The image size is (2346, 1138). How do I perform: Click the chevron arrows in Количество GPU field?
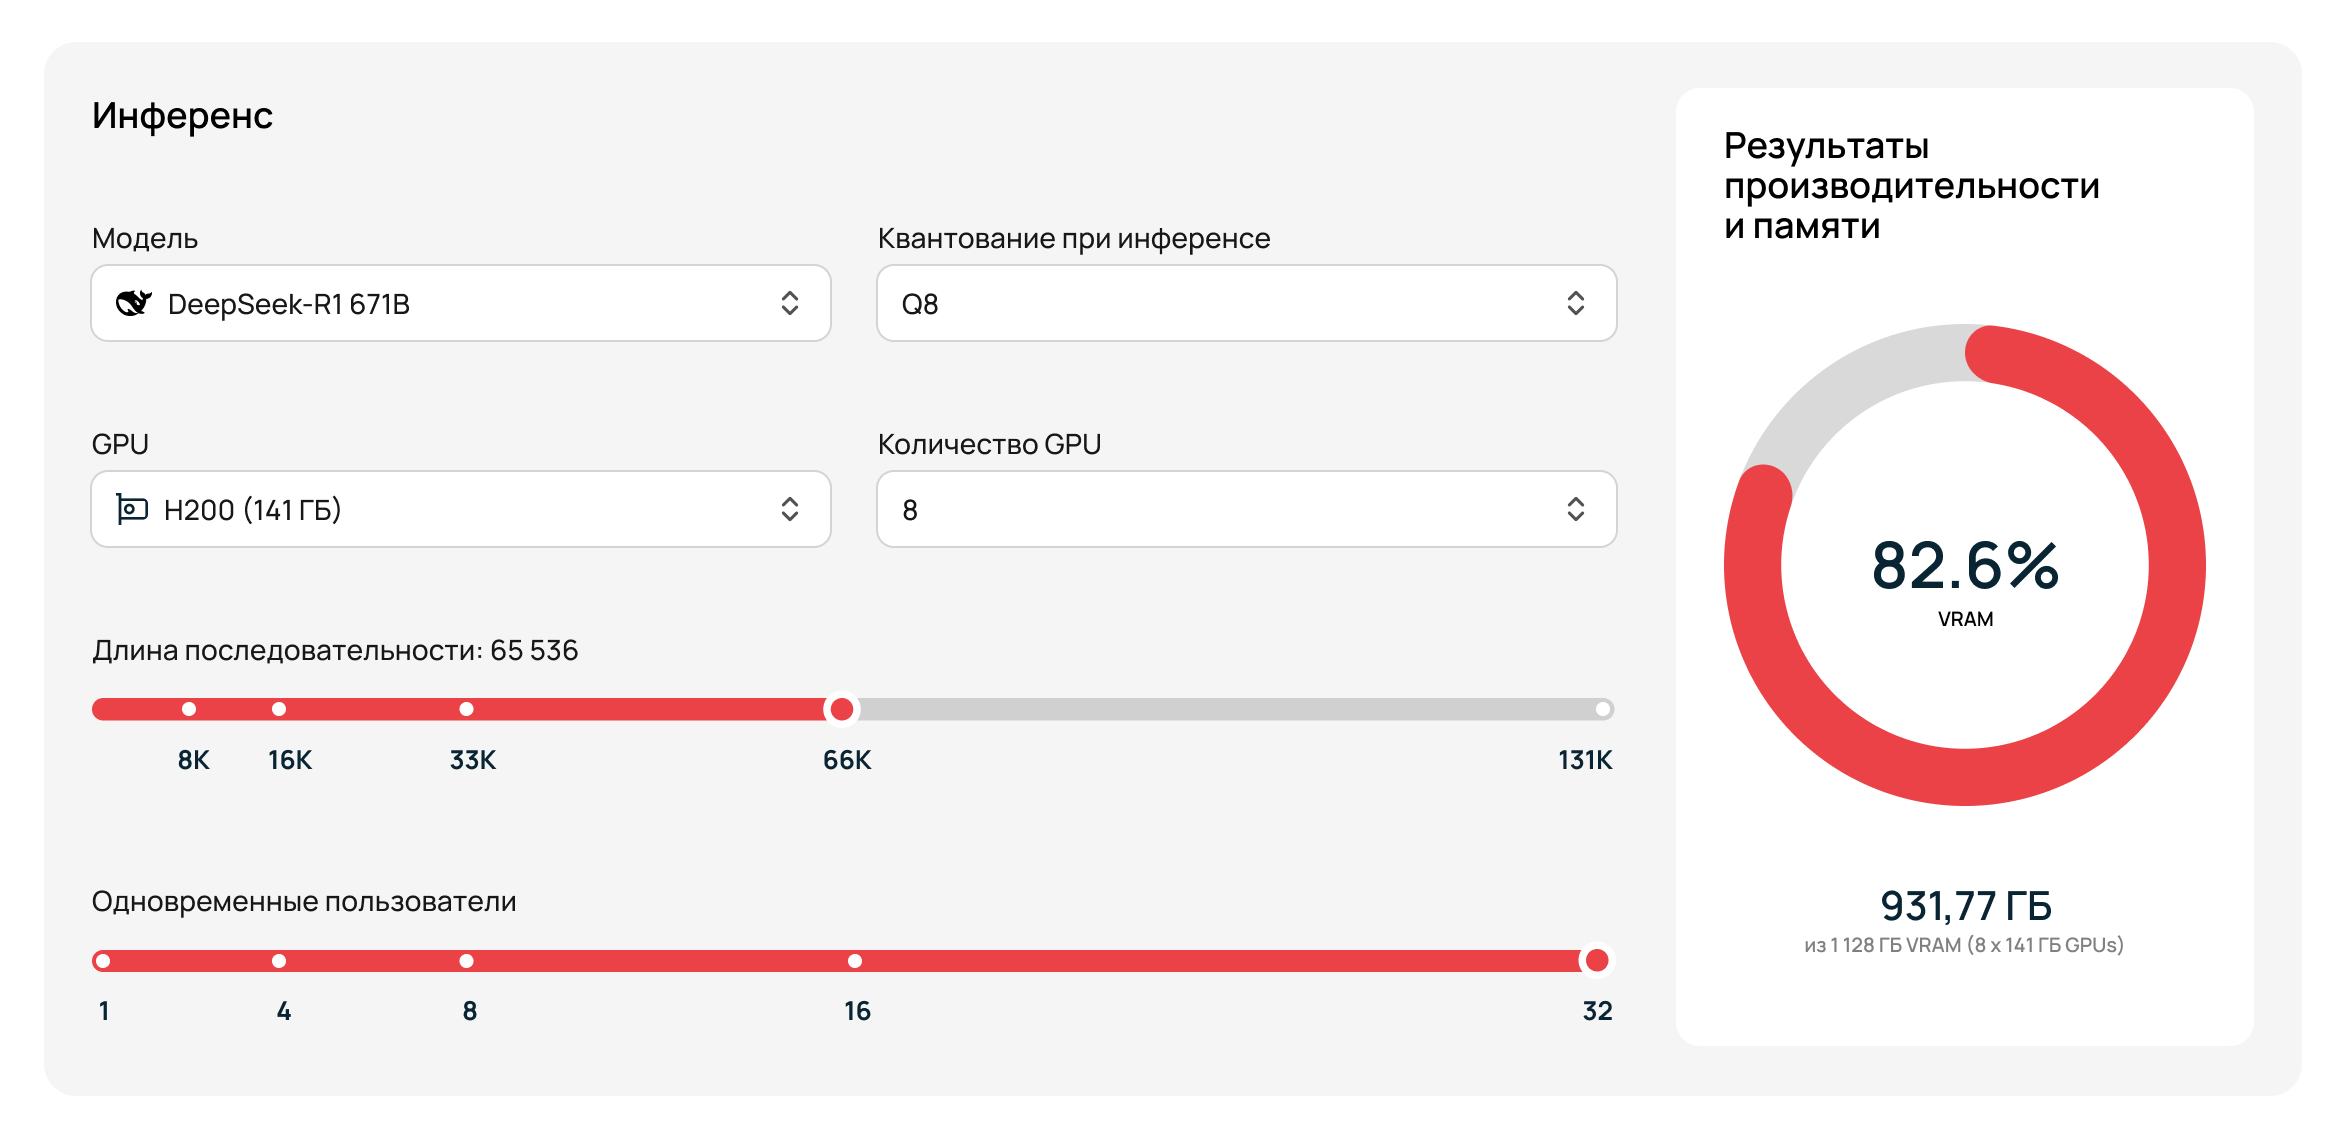(1575, 509)
